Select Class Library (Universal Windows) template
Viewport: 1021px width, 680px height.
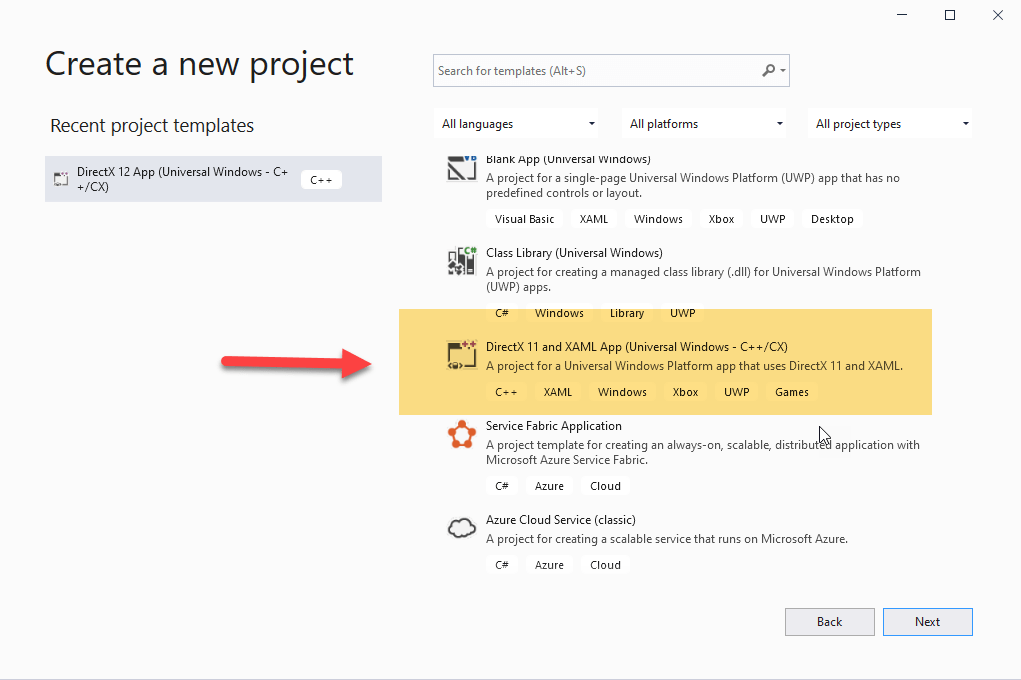pos(574,253)
